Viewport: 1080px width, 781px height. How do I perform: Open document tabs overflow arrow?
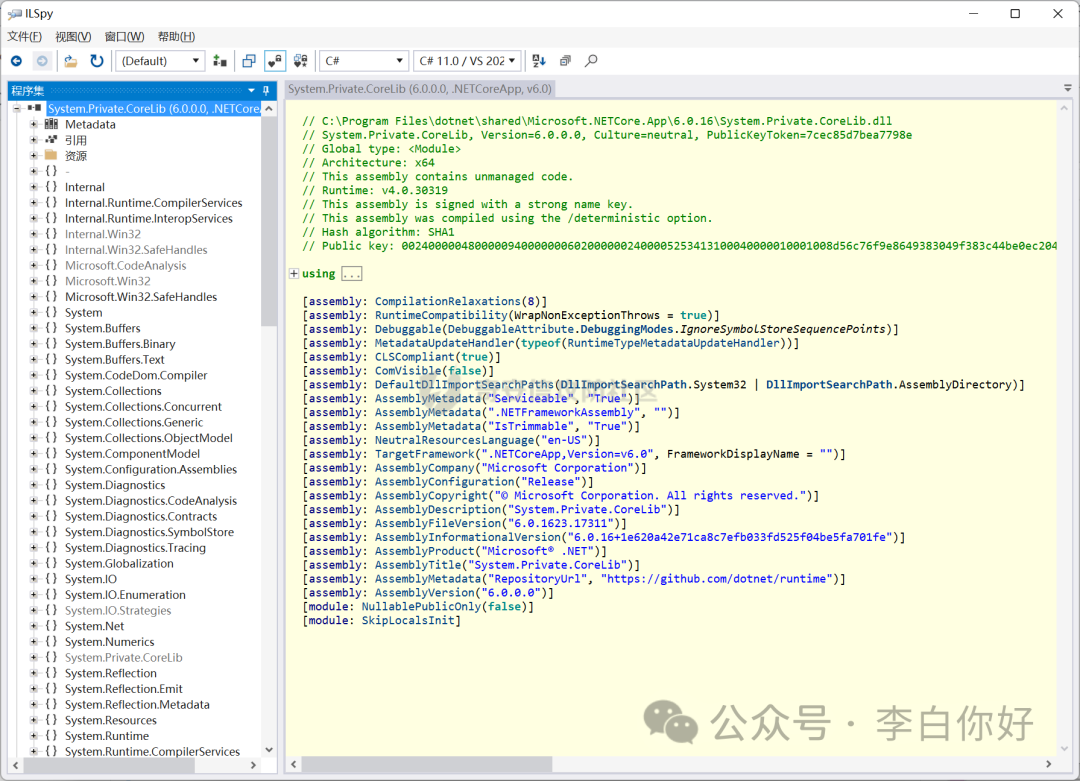click(x=1068, y=89)
